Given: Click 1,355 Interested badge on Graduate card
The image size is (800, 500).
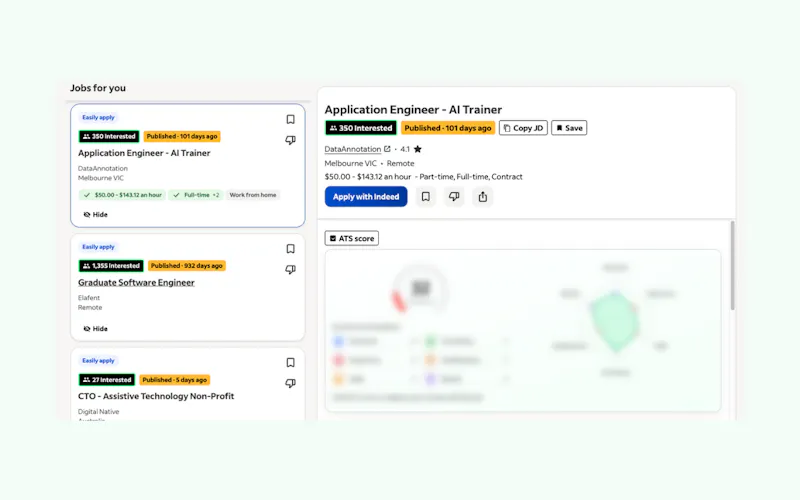Looking at the screenshot, I should pos(111,266).
